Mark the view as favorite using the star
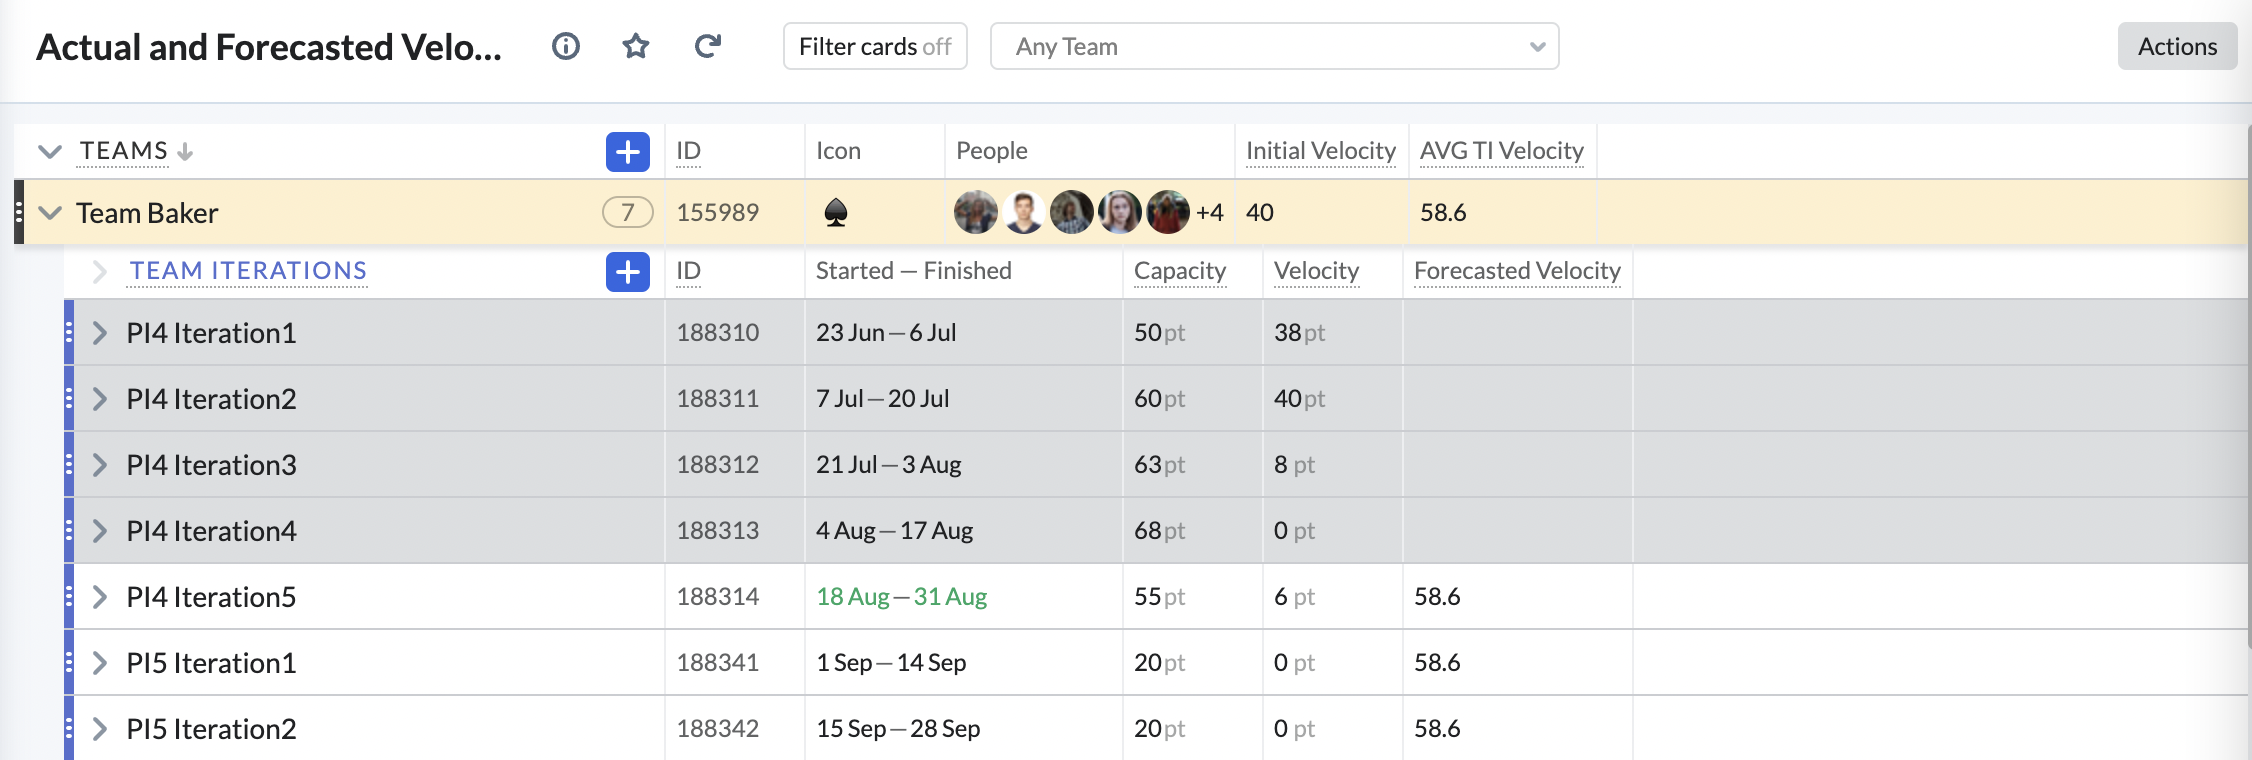Screen dimensions: 2252x760 click(x=636, y=45)
